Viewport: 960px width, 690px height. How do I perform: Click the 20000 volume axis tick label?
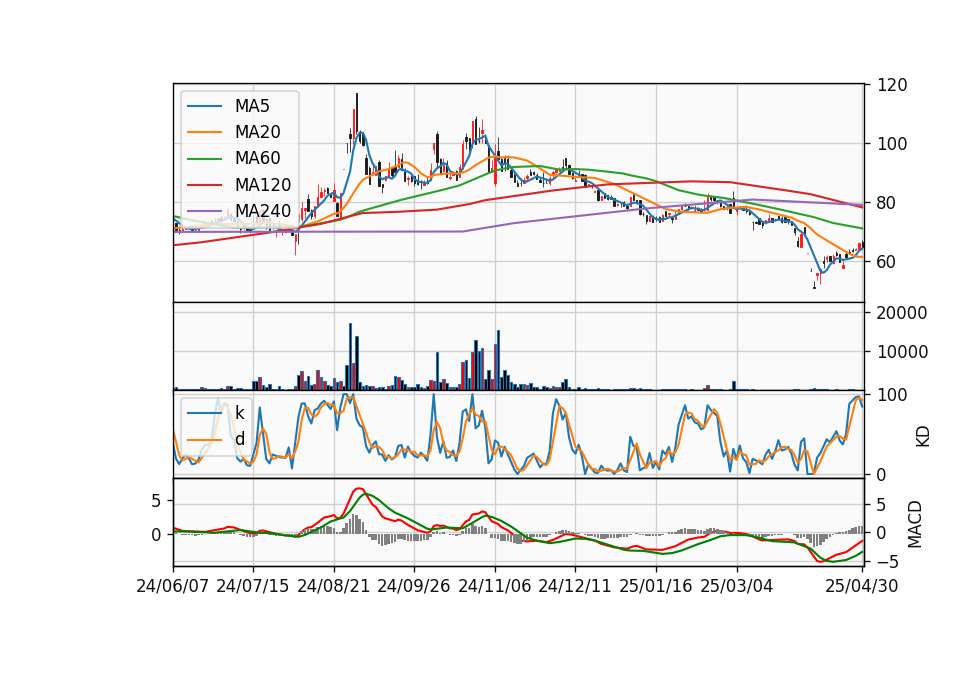(902, 313)
